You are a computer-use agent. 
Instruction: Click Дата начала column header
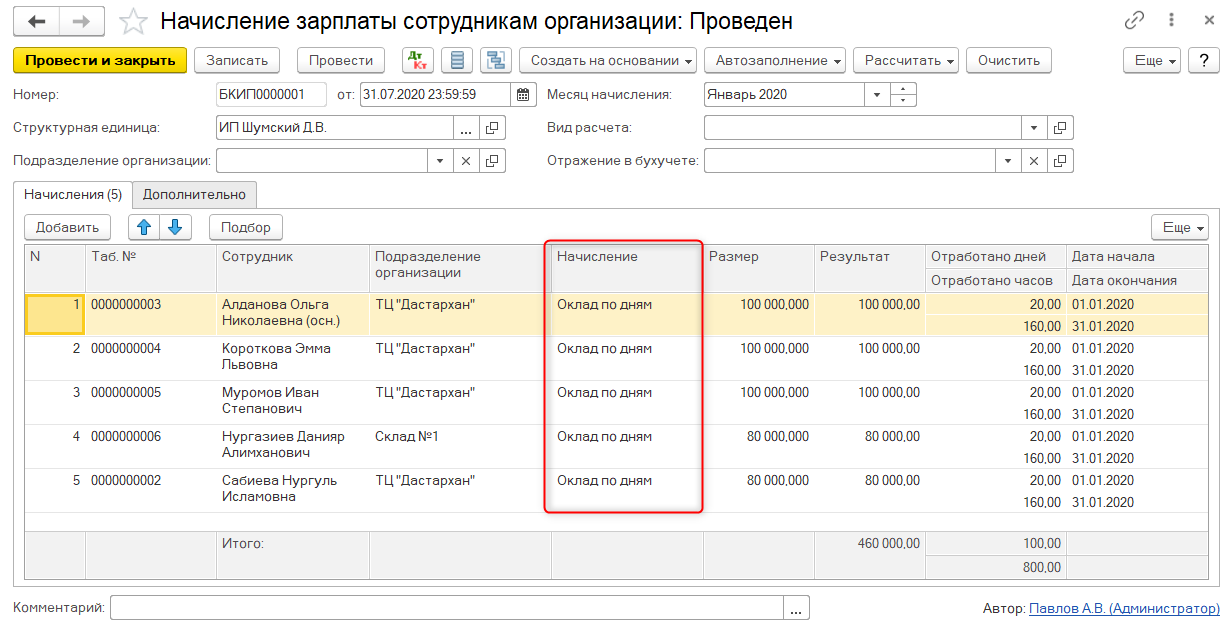[x=1139, y=256]
